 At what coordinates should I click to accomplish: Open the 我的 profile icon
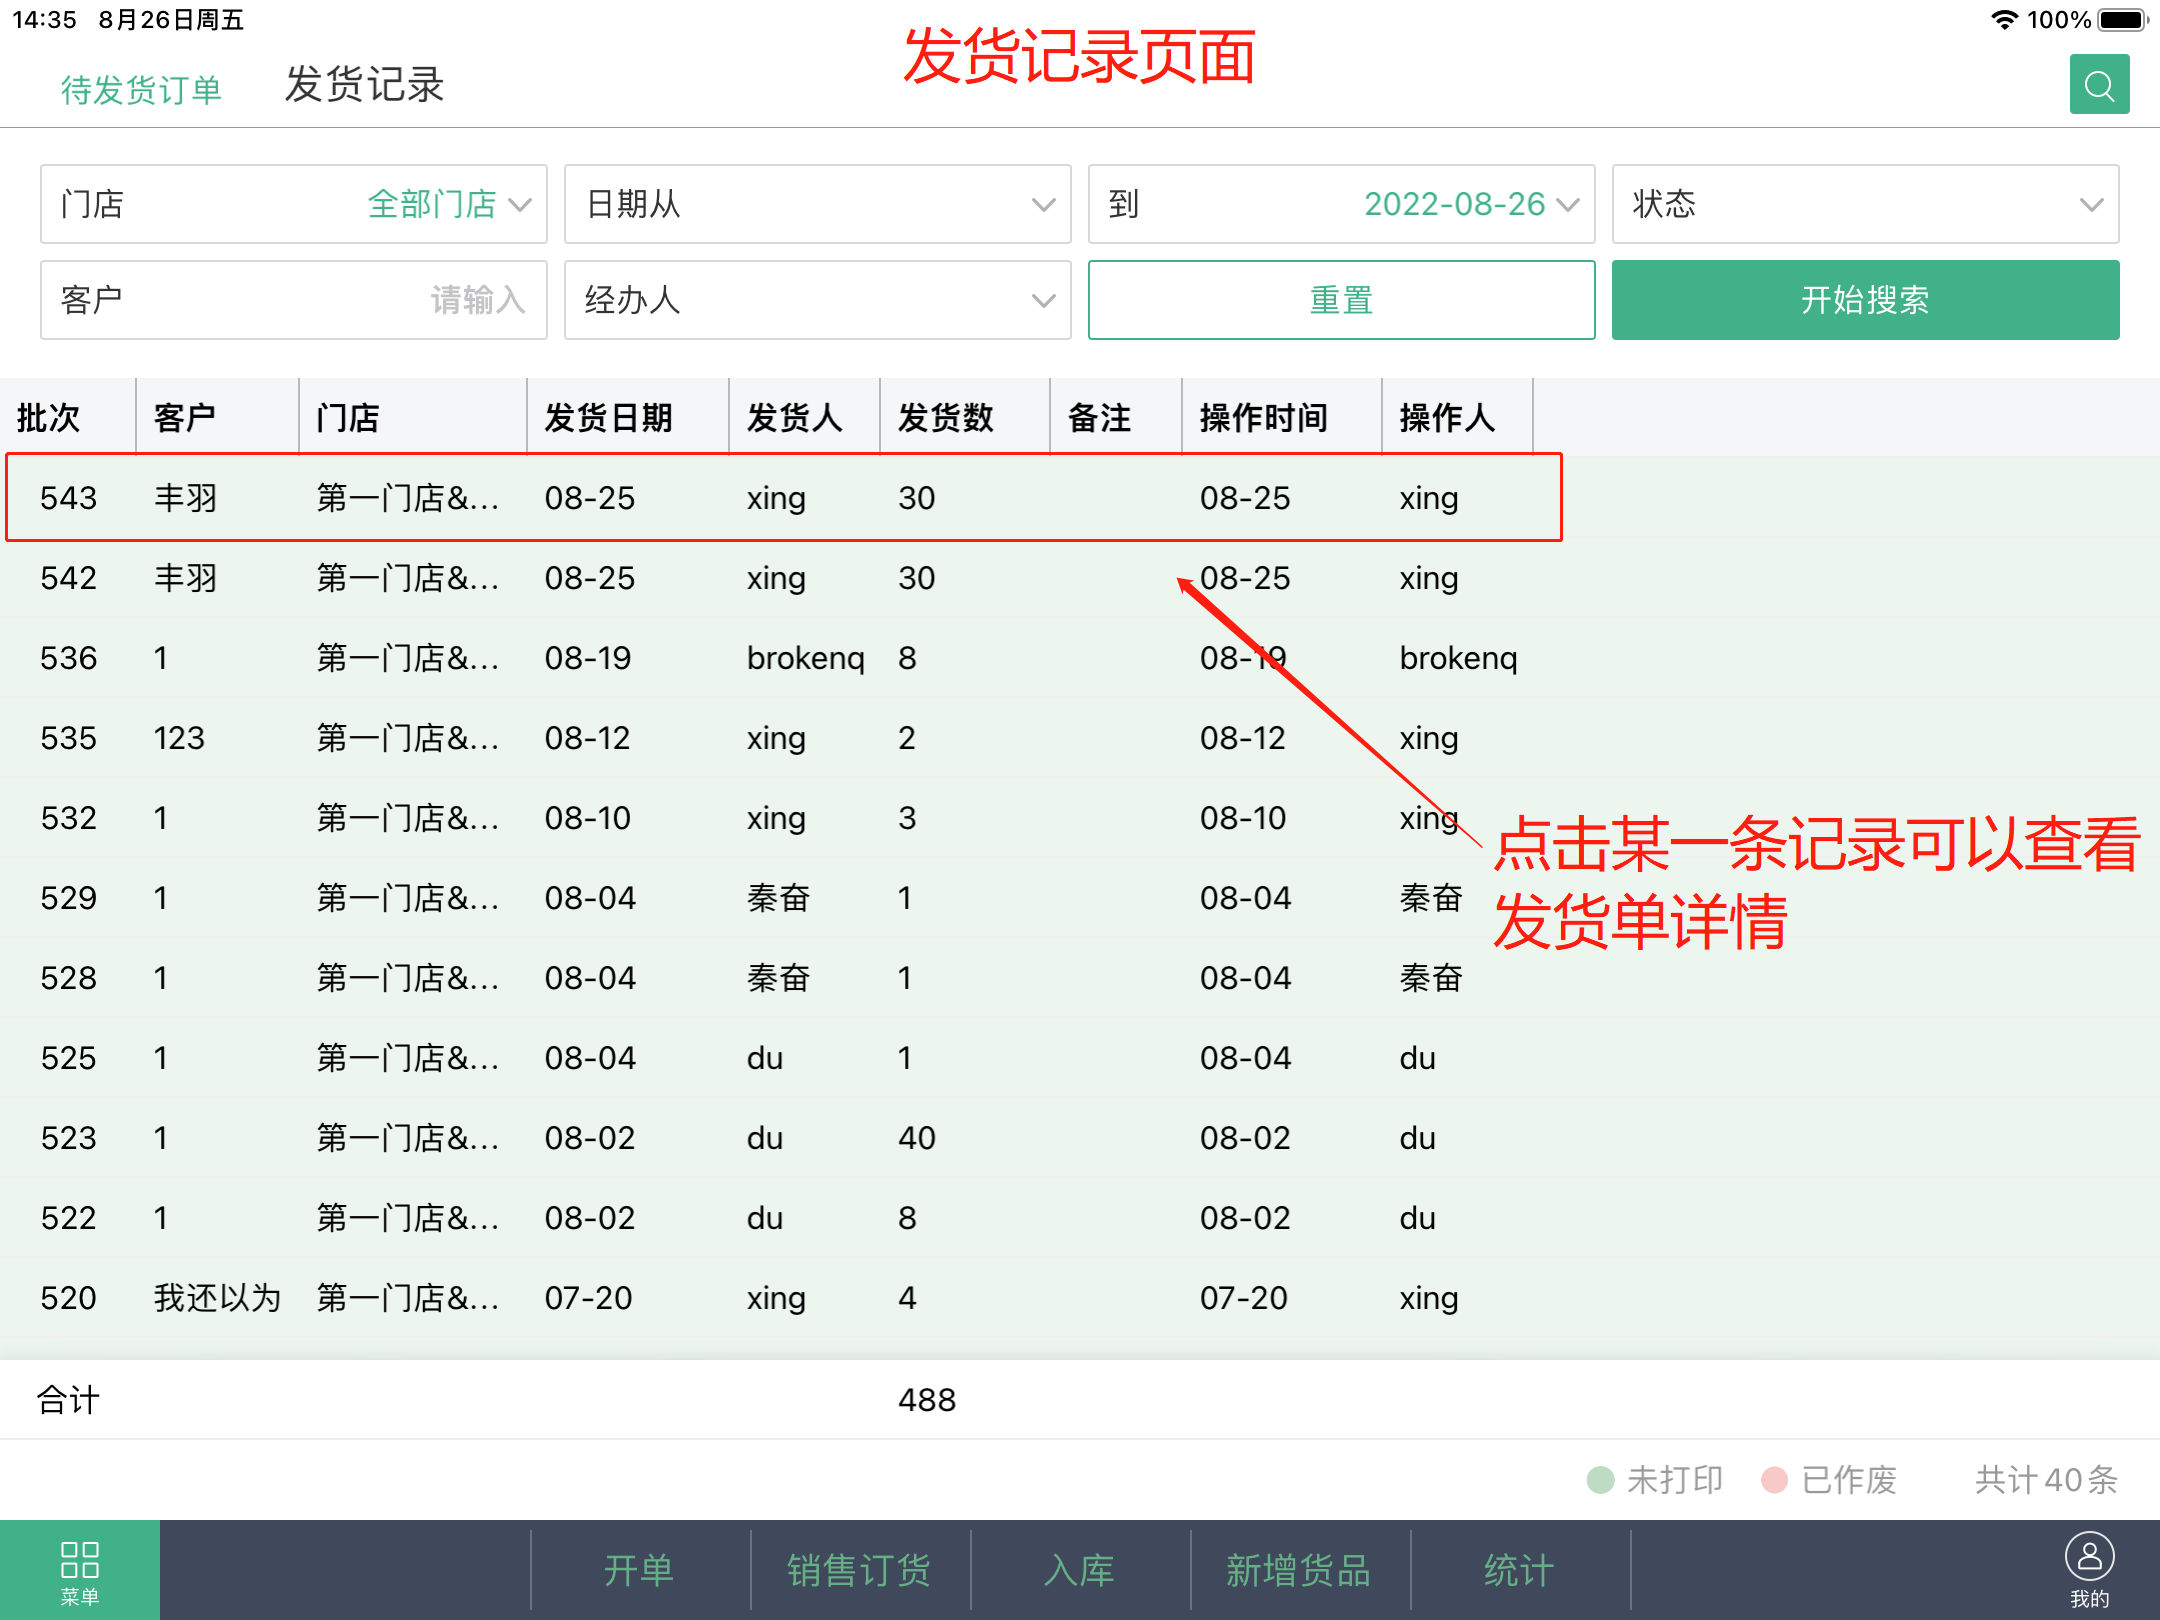pyautogui.click(x=2090, y=1570)
